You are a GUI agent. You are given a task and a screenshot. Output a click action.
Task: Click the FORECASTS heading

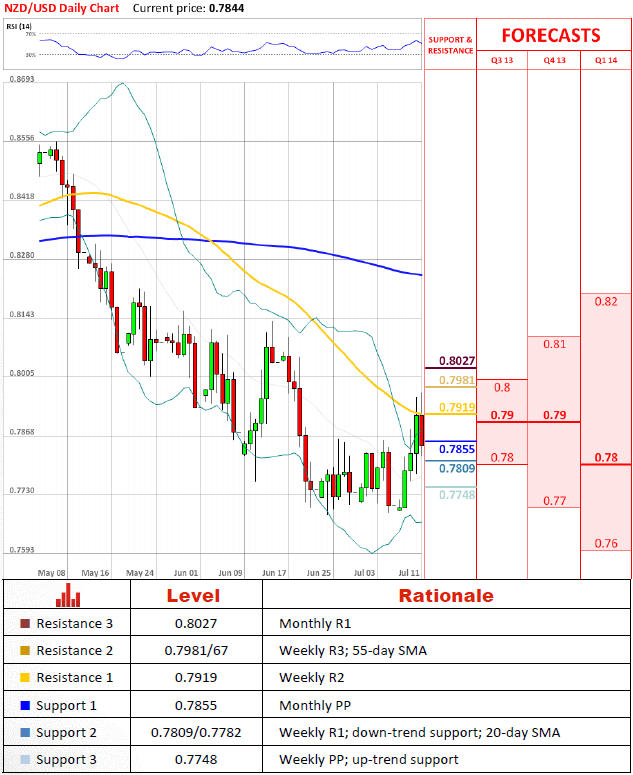[x=551, y=36]
